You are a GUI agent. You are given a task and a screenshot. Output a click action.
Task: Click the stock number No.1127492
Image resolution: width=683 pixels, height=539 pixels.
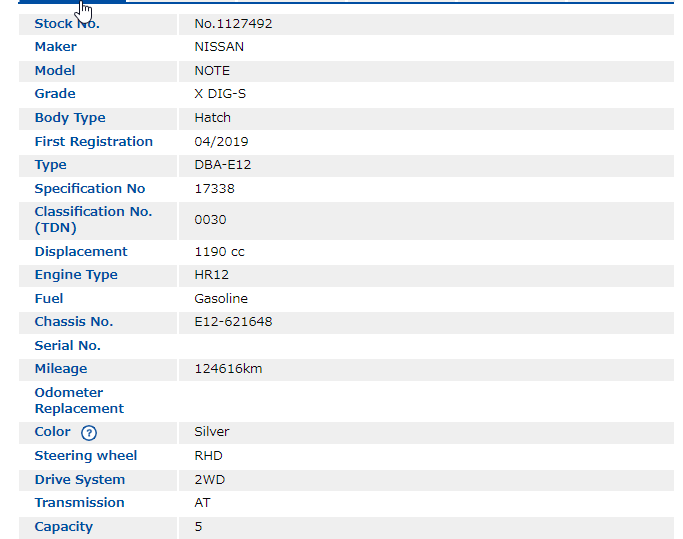pyautogui.click(x=233, y=23)
